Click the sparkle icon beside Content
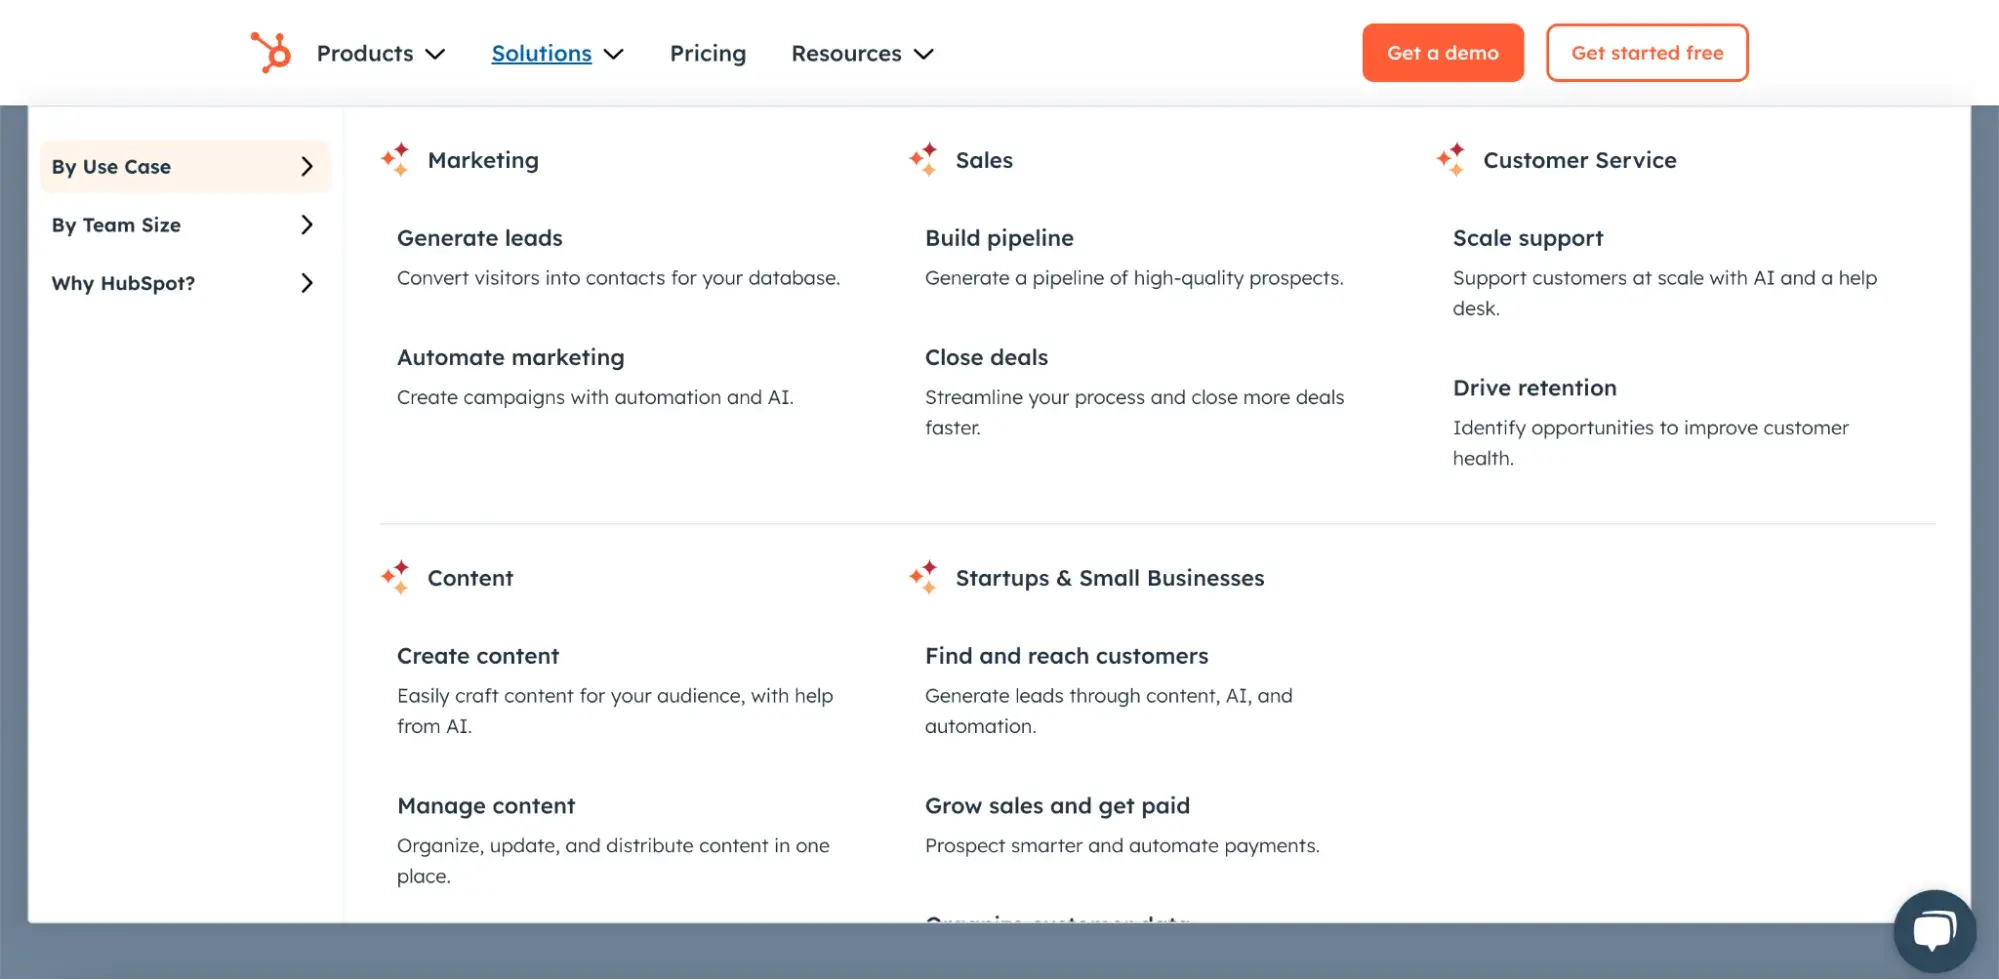This screenshot has height=980, width=1999. [396, 578]
